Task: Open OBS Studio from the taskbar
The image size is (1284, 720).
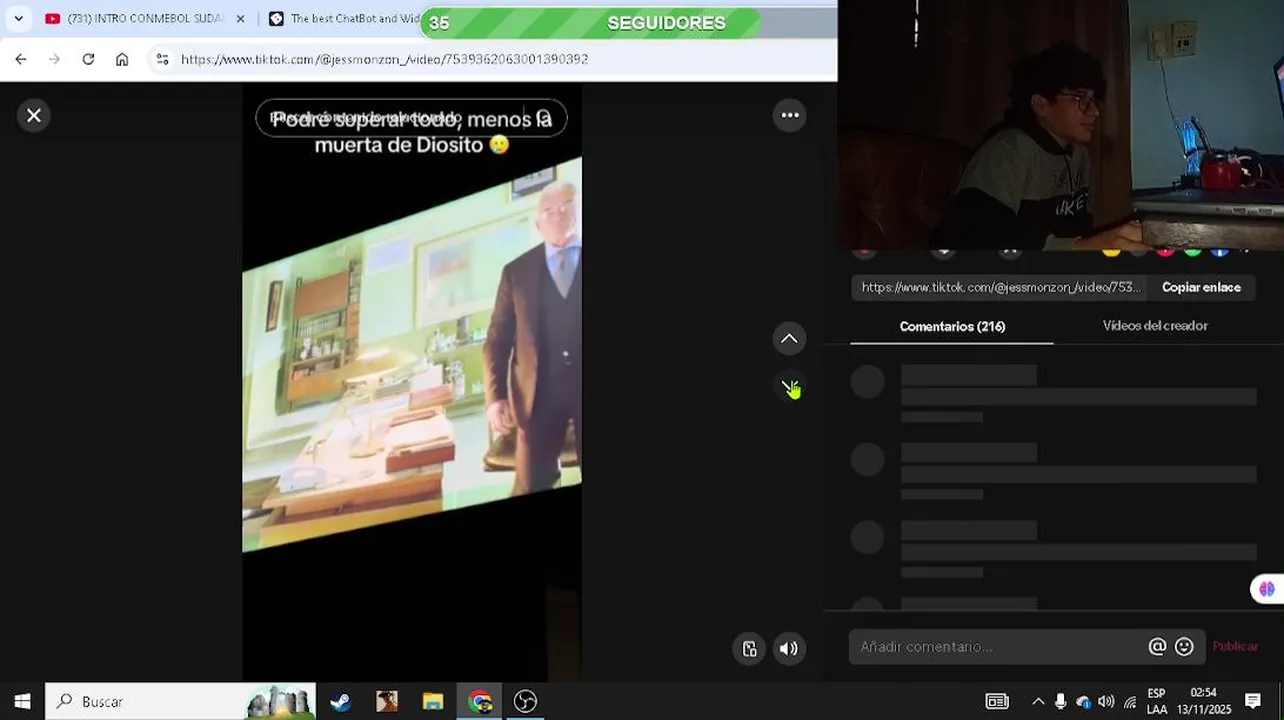Action: (x=526, y=701)
